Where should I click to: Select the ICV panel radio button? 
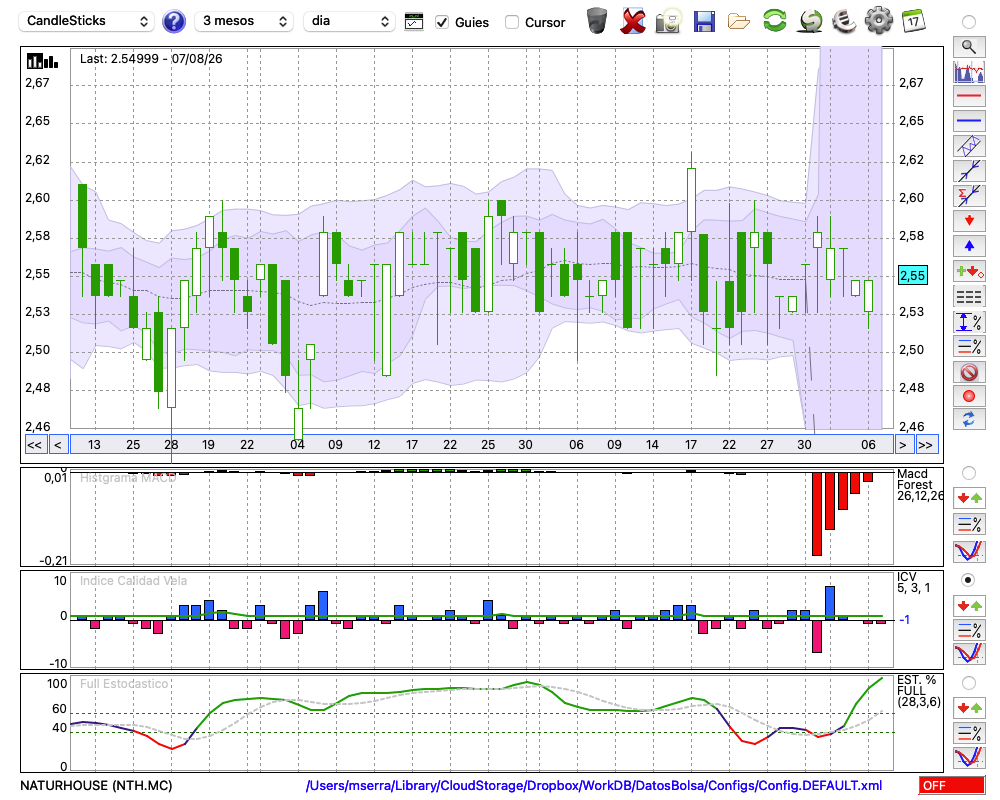pos(968,580)
